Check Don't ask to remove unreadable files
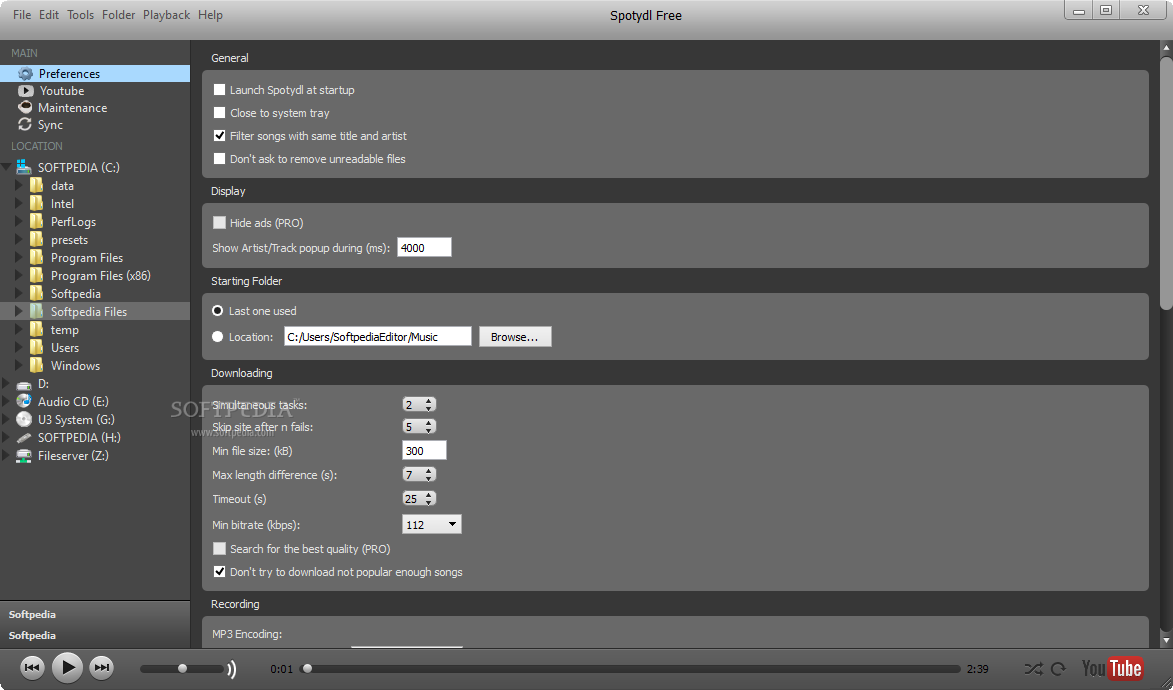Image resolution: width=1173 pixels, height=690 pixels. (219, 159)
